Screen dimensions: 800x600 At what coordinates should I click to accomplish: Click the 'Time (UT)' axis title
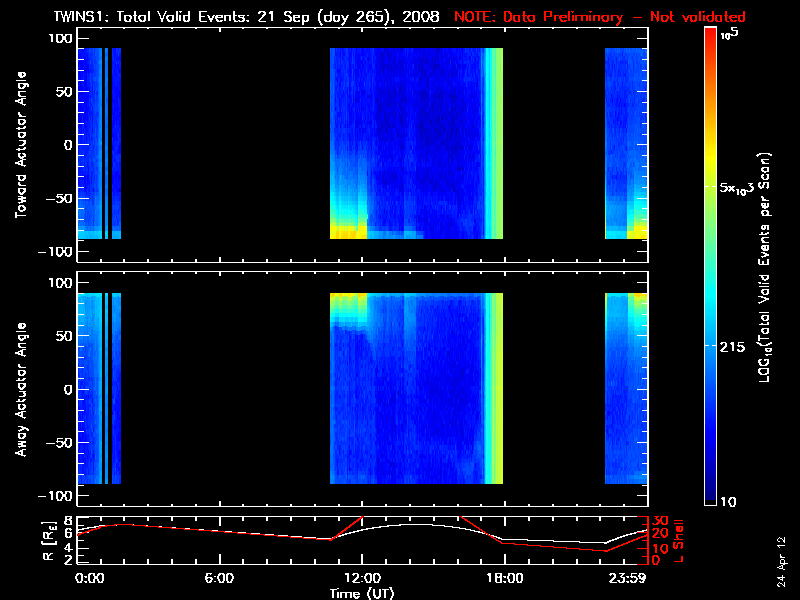(362, 593)
